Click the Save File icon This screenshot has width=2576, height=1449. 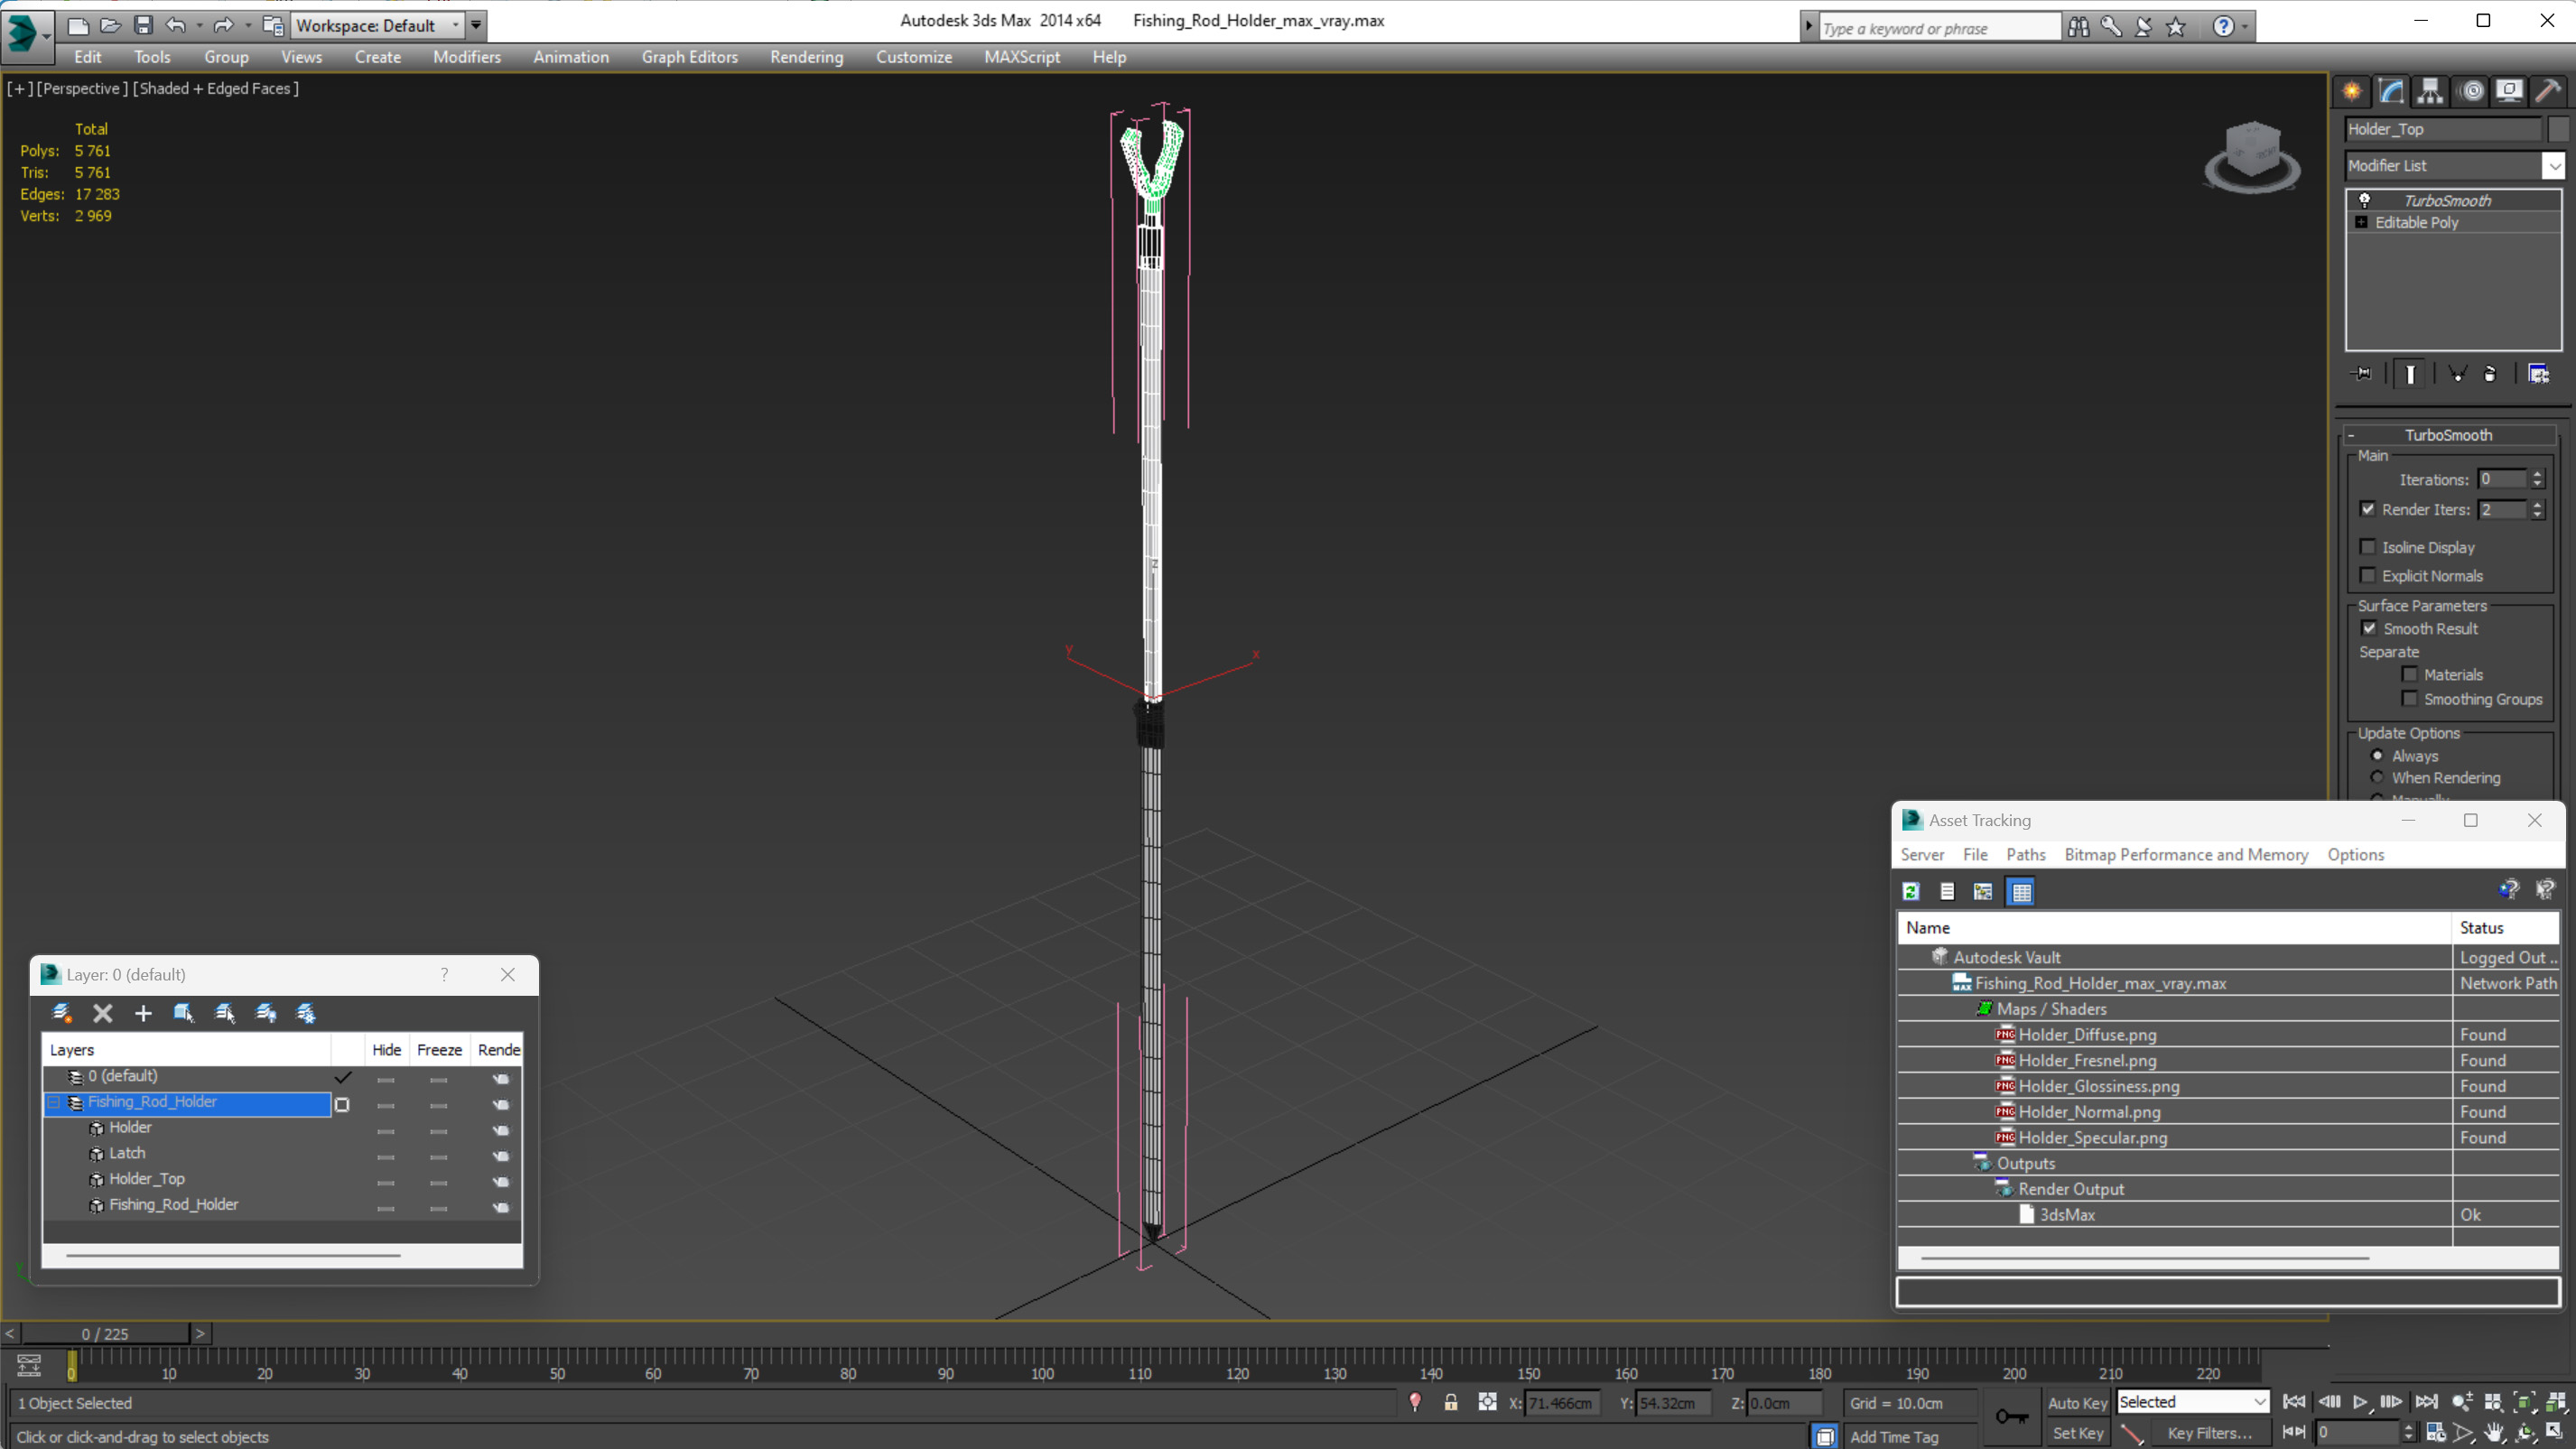[143, 25]
